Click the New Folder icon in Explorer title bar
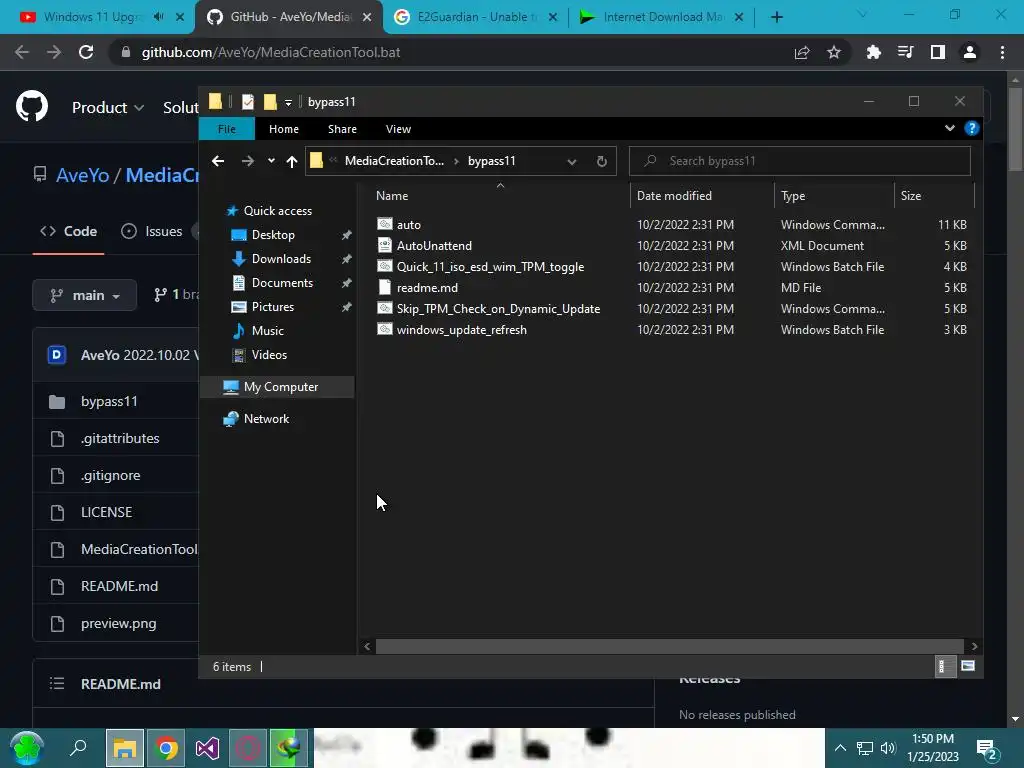This screenshot has width=1024, height=768. 270,102
